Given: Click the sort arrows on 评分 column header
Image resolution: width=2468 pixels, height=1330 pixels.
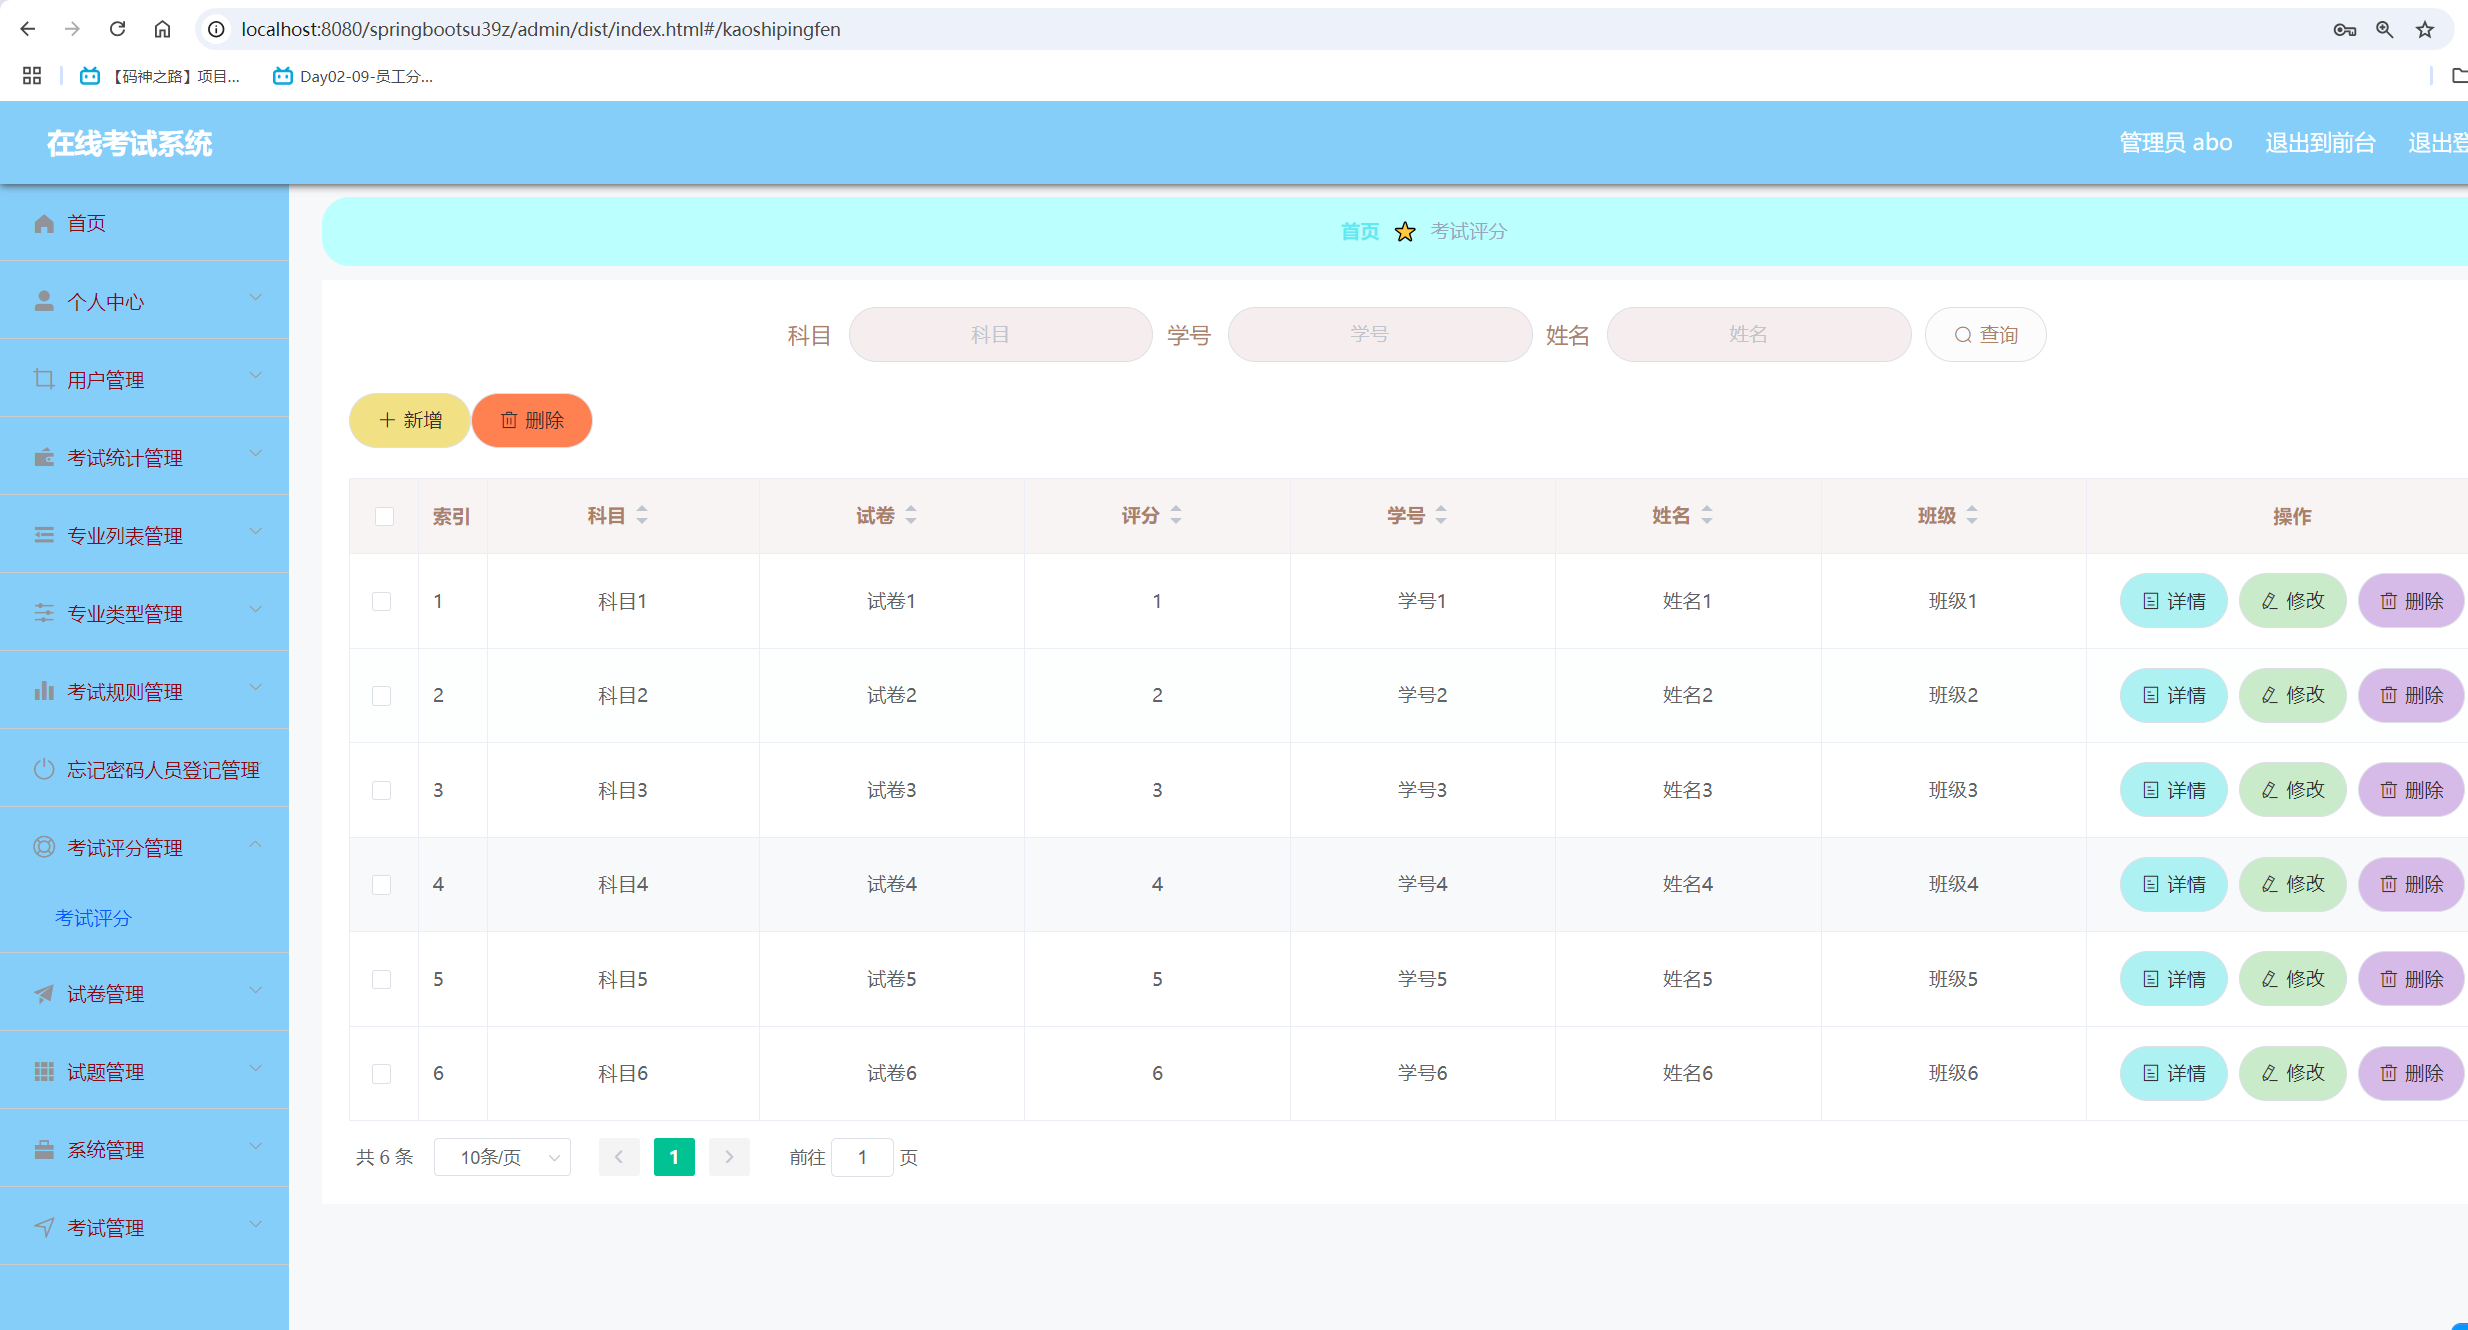Looking at the screenshot, I should pos(1176,515).
